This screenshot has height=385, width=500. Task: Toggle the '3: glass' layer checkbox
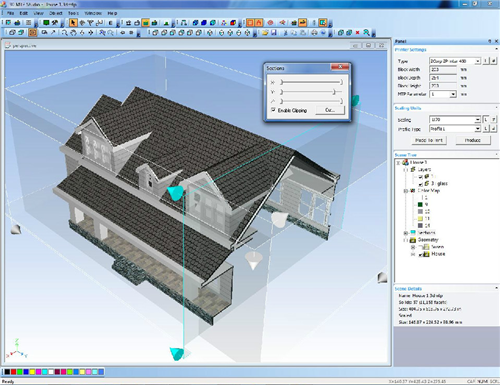[x=420, y=184]
